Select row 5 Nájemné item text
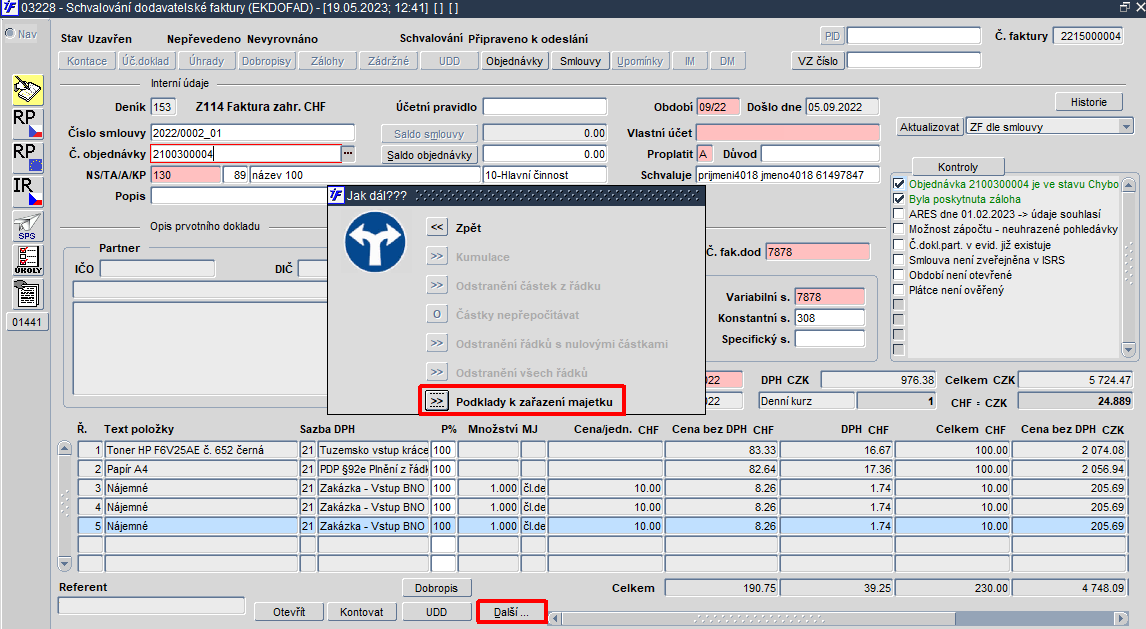Screen dimensions: 1146x629 [x=201, y=526]
